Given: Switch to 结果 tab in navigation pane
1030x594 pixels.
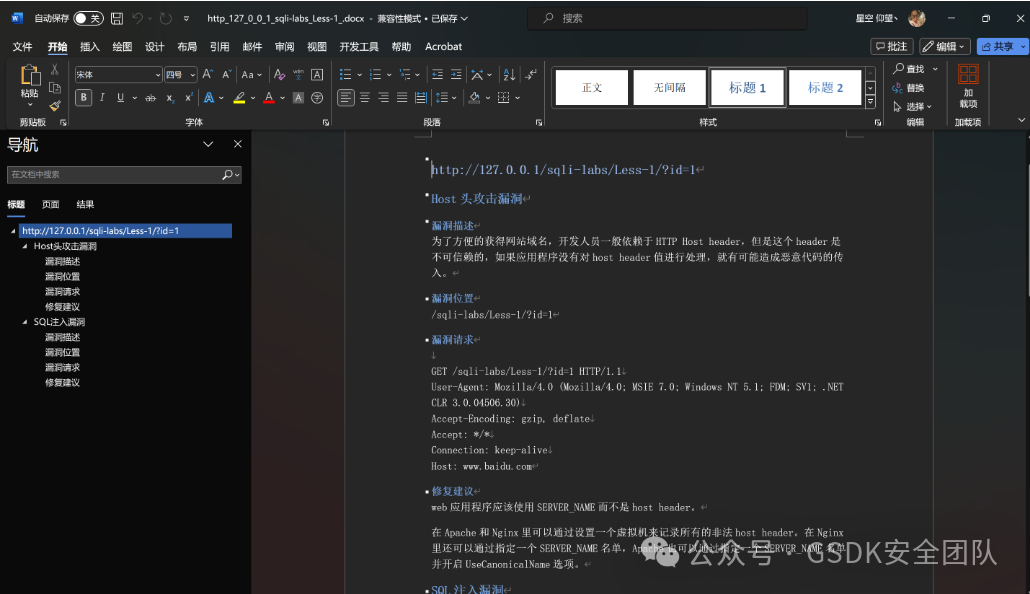Looking at the screenshot, I should [85, 204].
